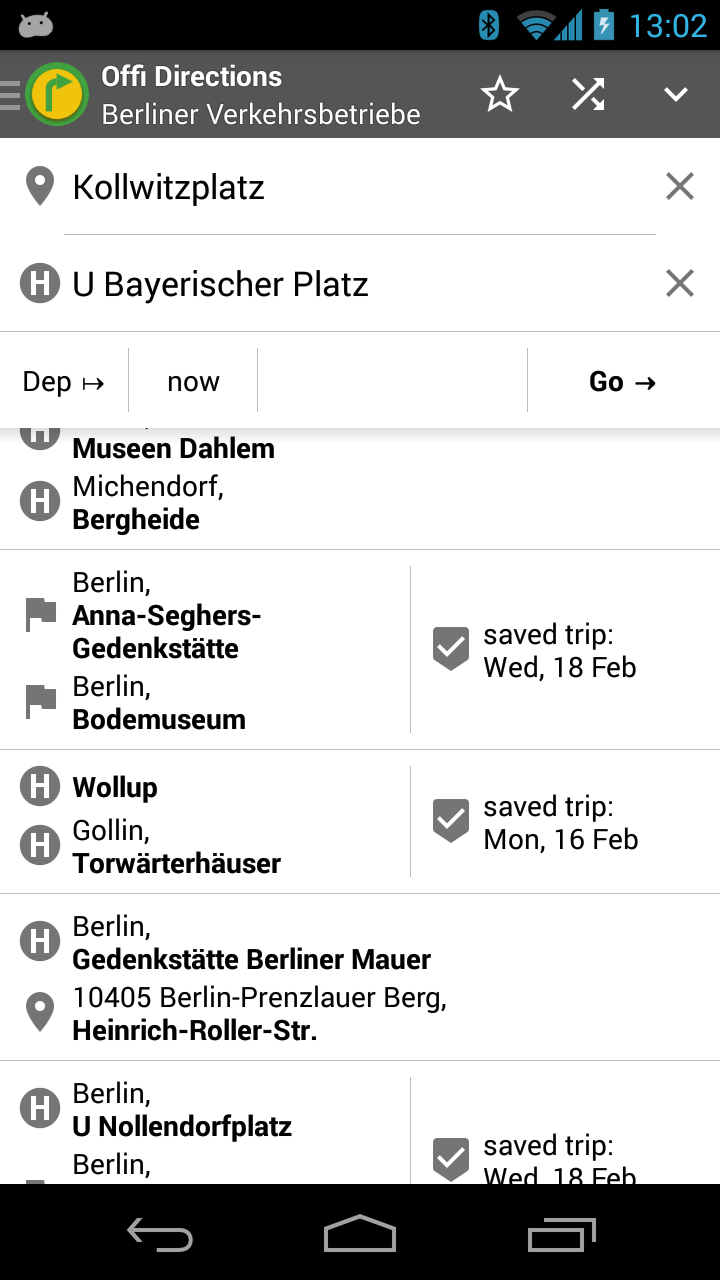Open the time picker showing 'now'
The width and height of the screenshot is (720, 1280).
tap(193, 381)
